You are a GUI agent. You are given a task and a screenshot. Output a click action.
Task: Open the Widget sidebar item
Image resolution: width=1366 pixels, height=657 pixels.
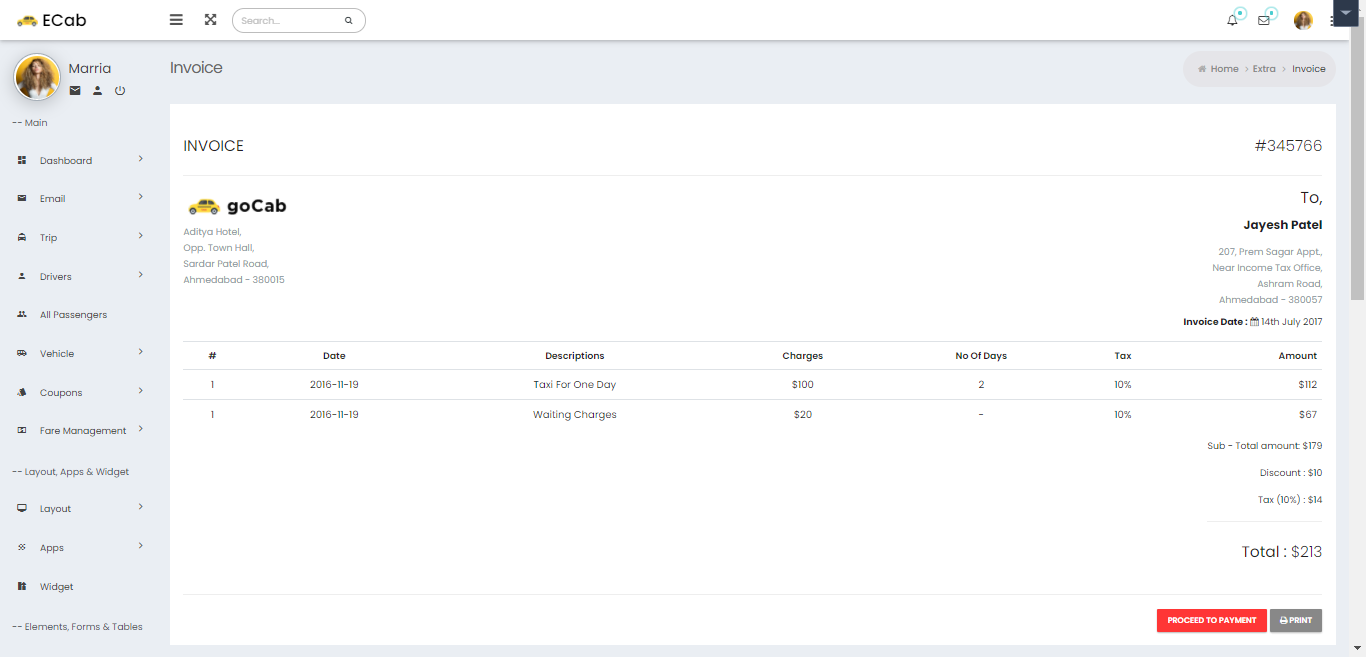pyautogui.click(x=56, y=587)
